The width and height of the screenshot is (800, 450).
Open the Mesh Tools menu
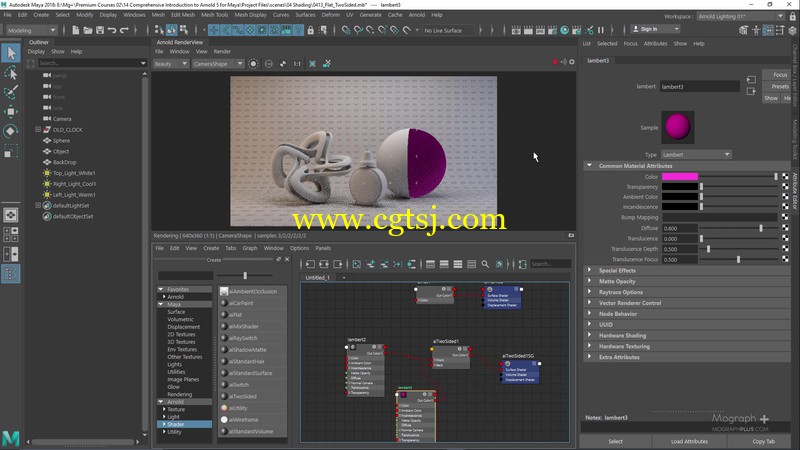coord(214,15)
